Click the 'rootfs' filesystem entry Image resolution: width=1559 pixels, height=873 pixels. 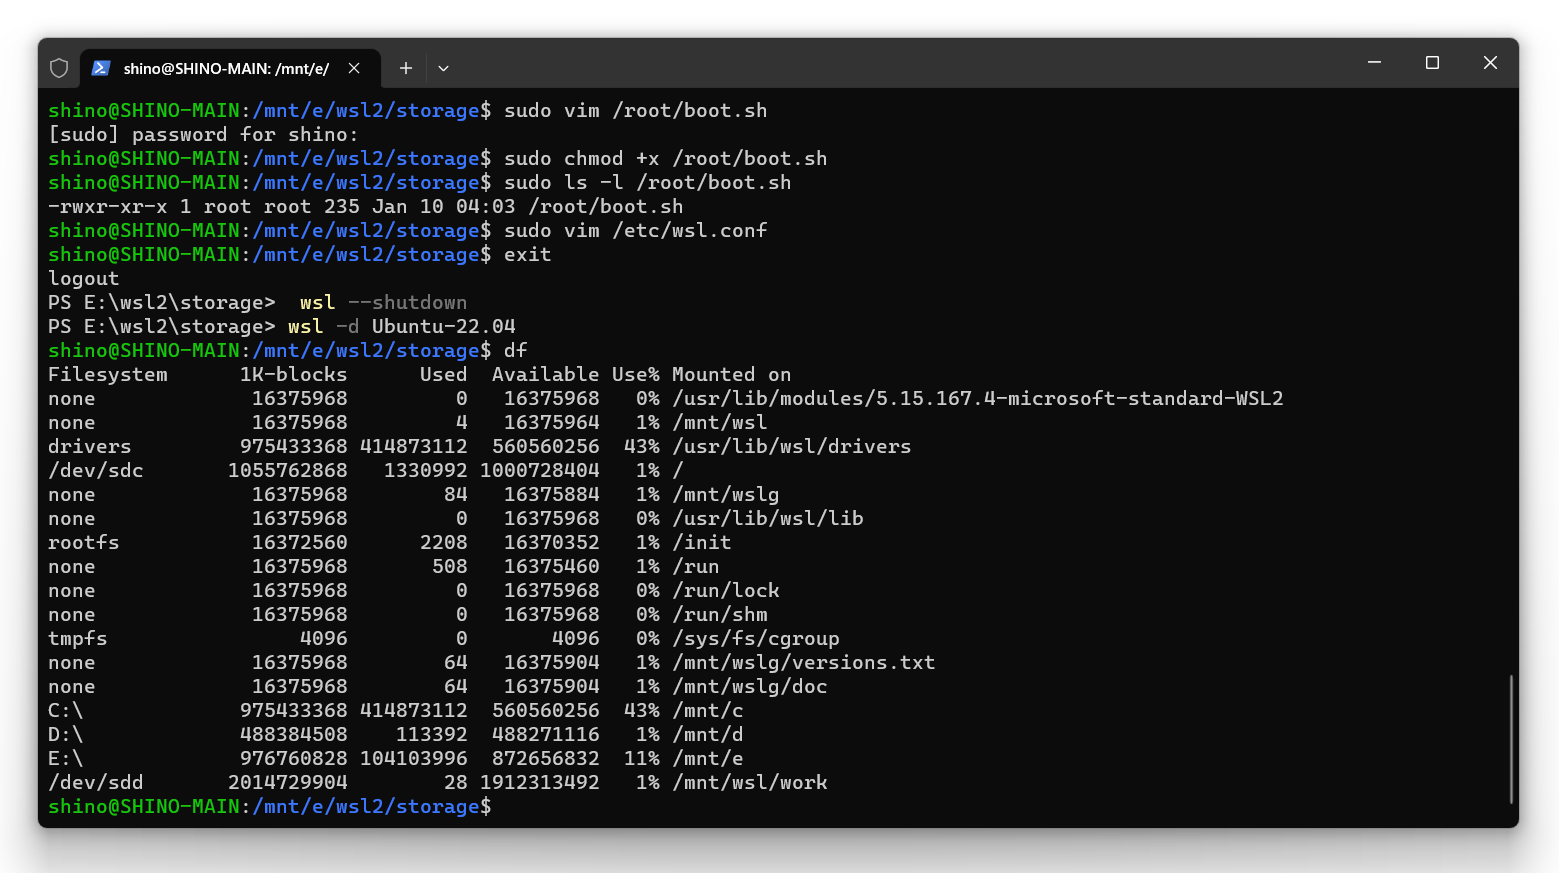tap(84, 543)
